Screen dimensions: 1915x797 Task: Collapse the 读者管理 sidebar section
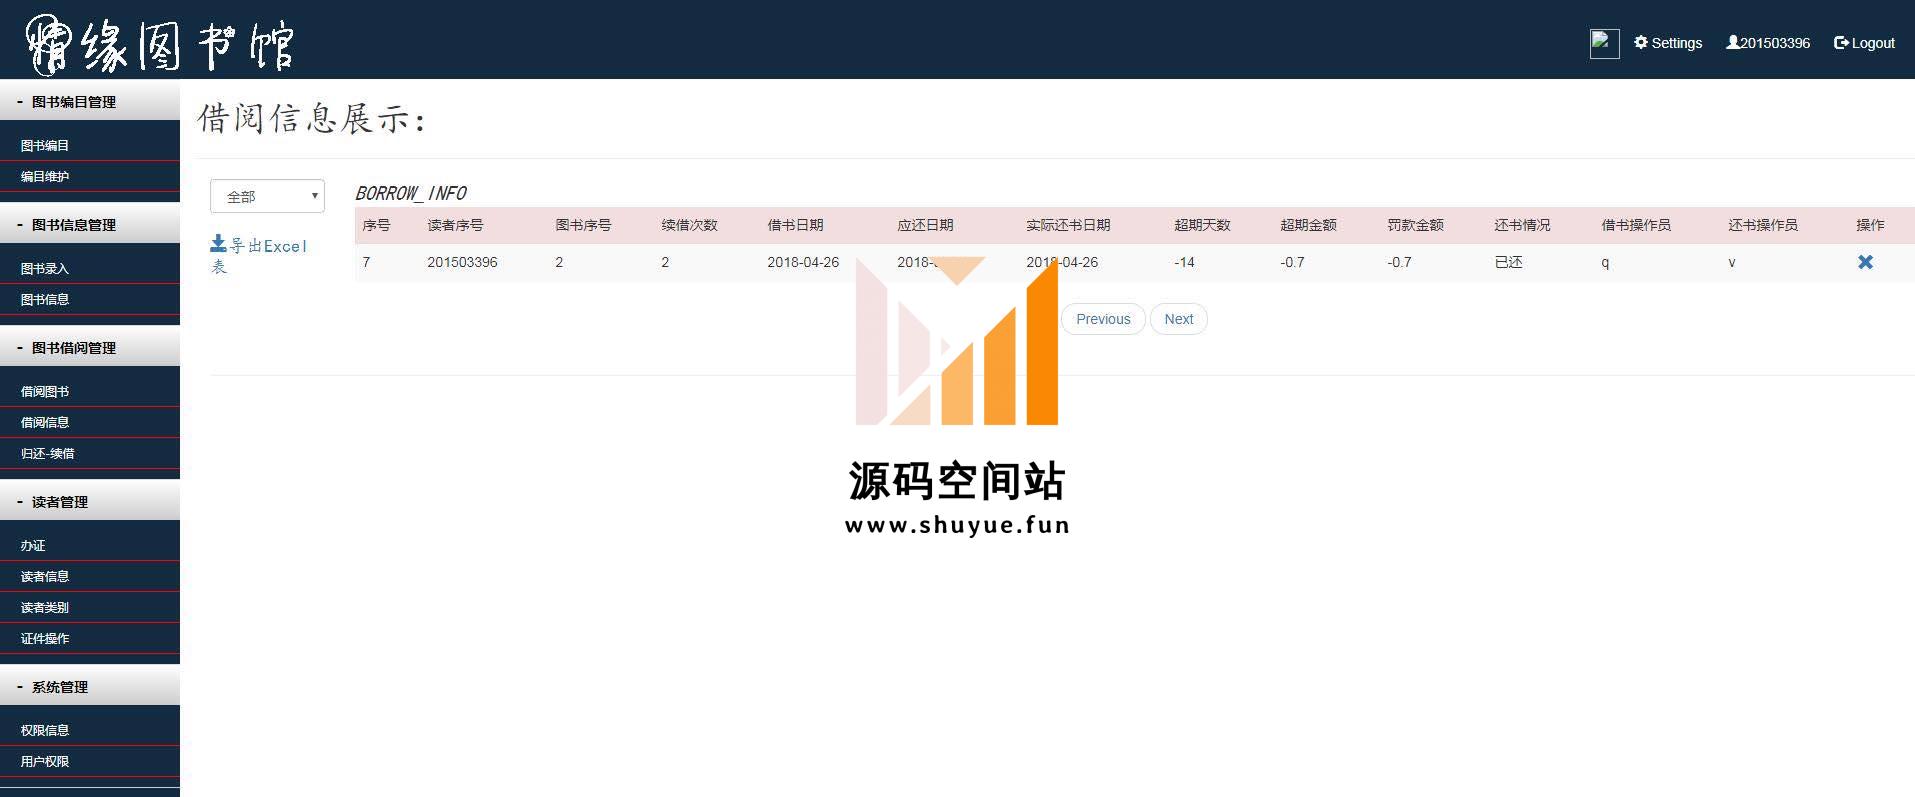pyautogui.click(x=90, y=502)
